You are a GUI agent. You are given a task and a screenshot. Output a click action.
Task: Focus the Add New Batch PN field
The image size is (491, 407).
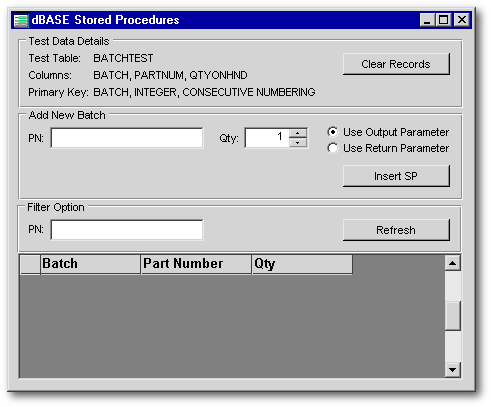pyautogui.click(x=127, y=138)
